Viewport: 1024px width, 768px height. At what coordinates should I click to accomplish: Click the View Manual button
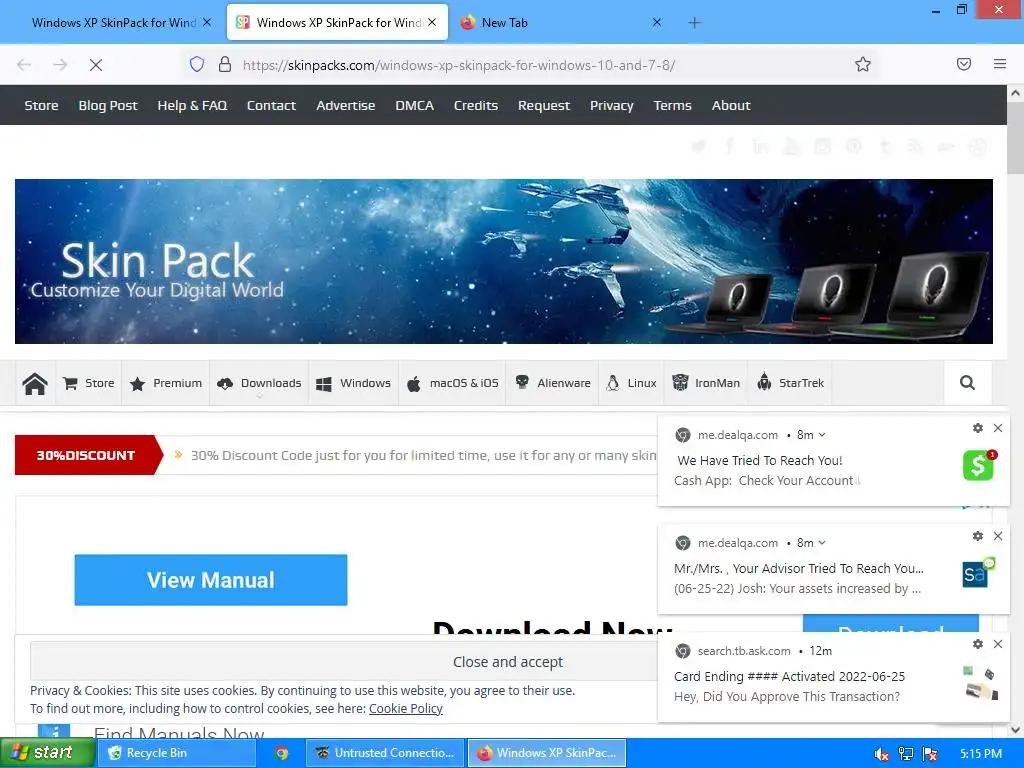211,580
